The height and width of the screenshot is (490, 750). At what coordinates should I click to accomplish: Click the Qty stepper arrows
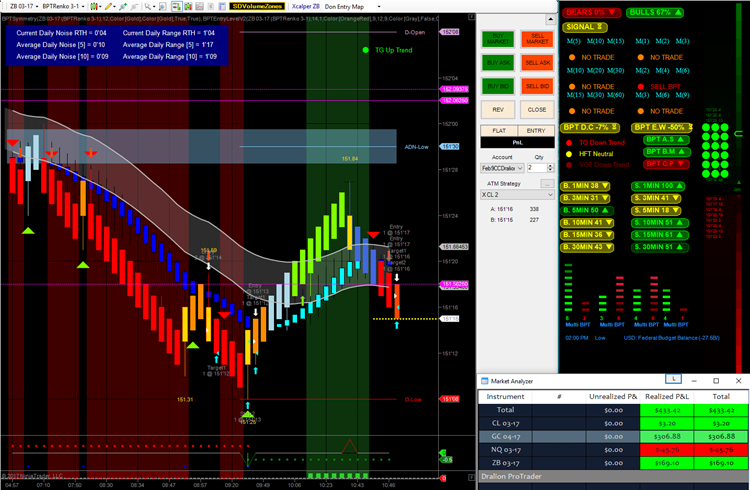(x=551, y=168)
